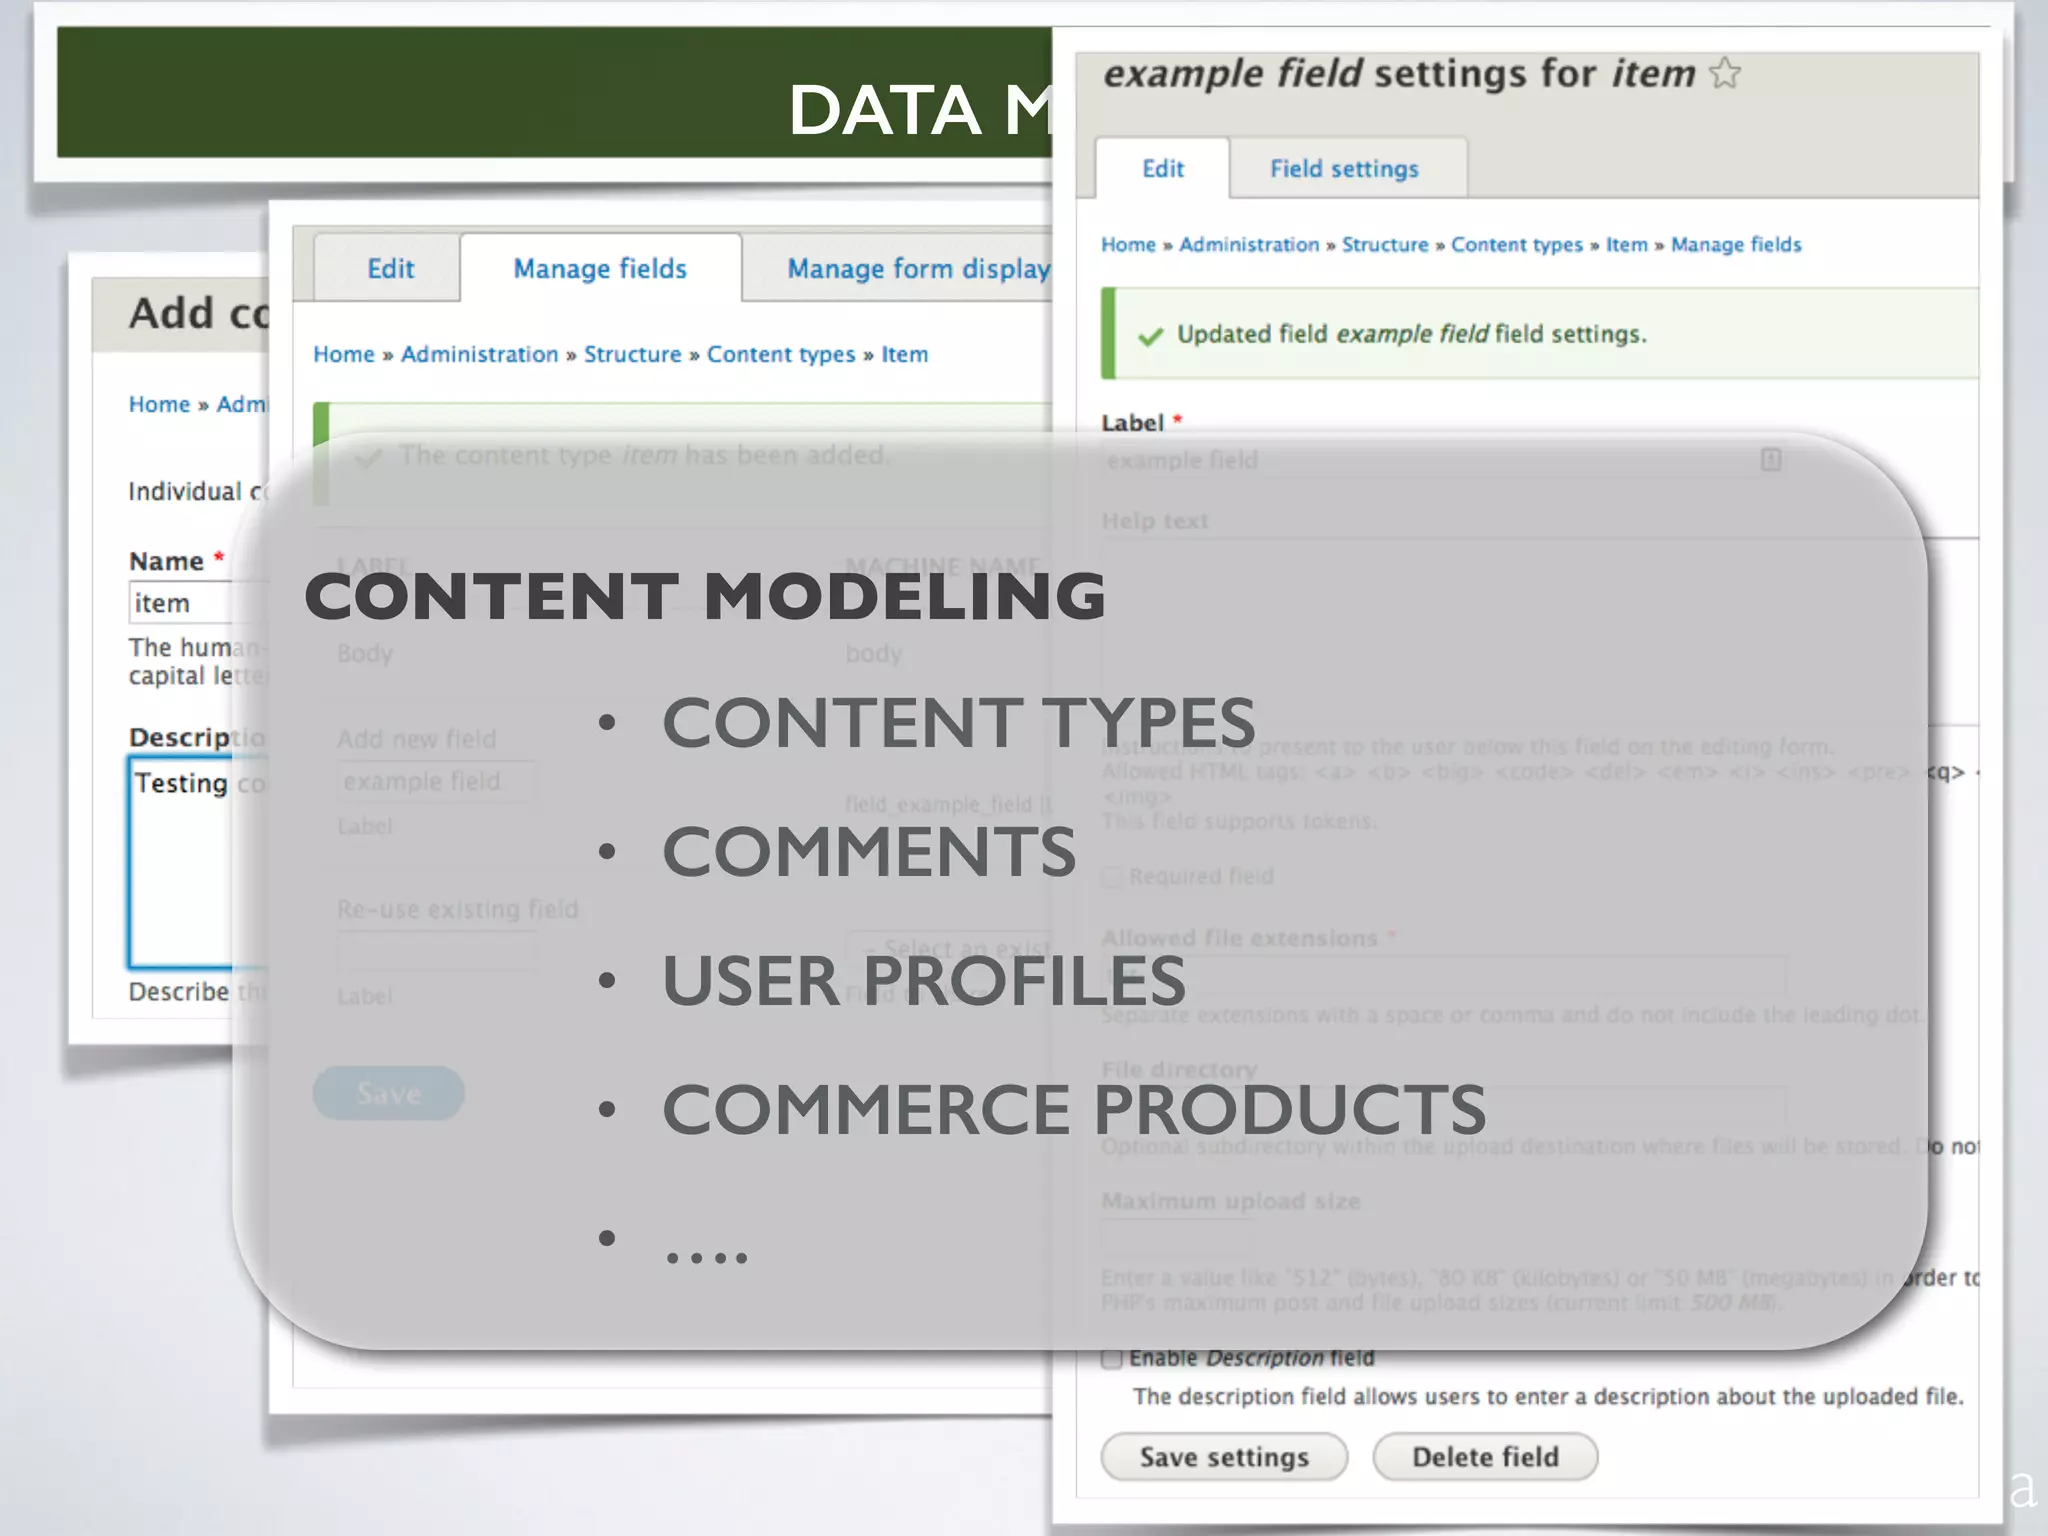
Task: Click Home breadcrumb in field settings window
Action: tap(1128, 245)
